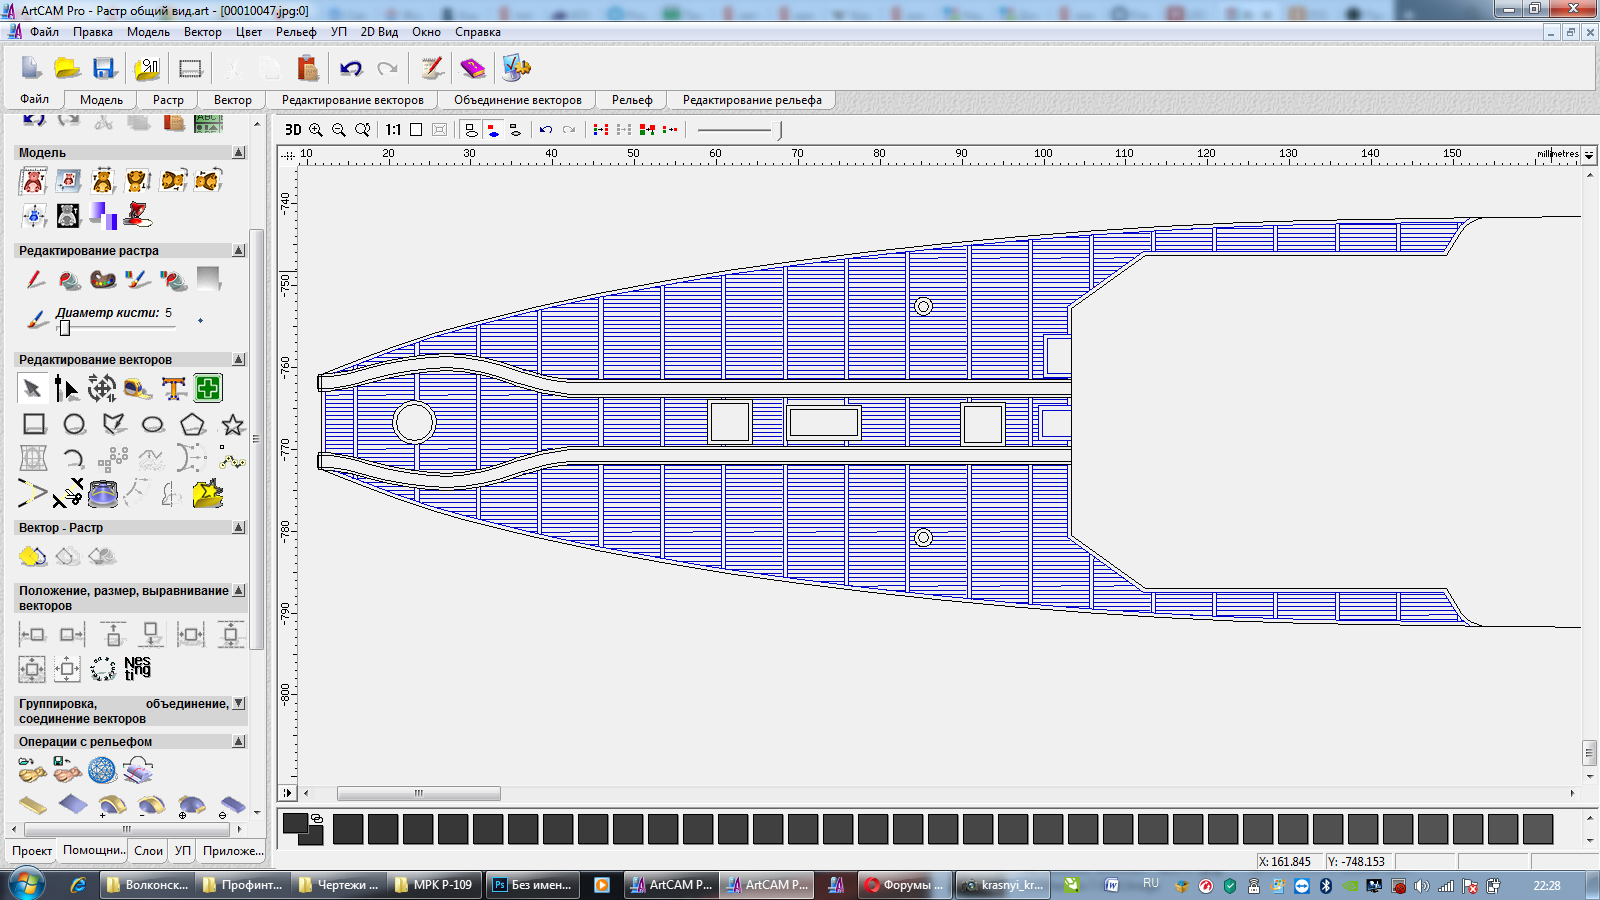The image size is (1600, 900).
Task: Choose the vector text tool
Action: coord(174,388)
